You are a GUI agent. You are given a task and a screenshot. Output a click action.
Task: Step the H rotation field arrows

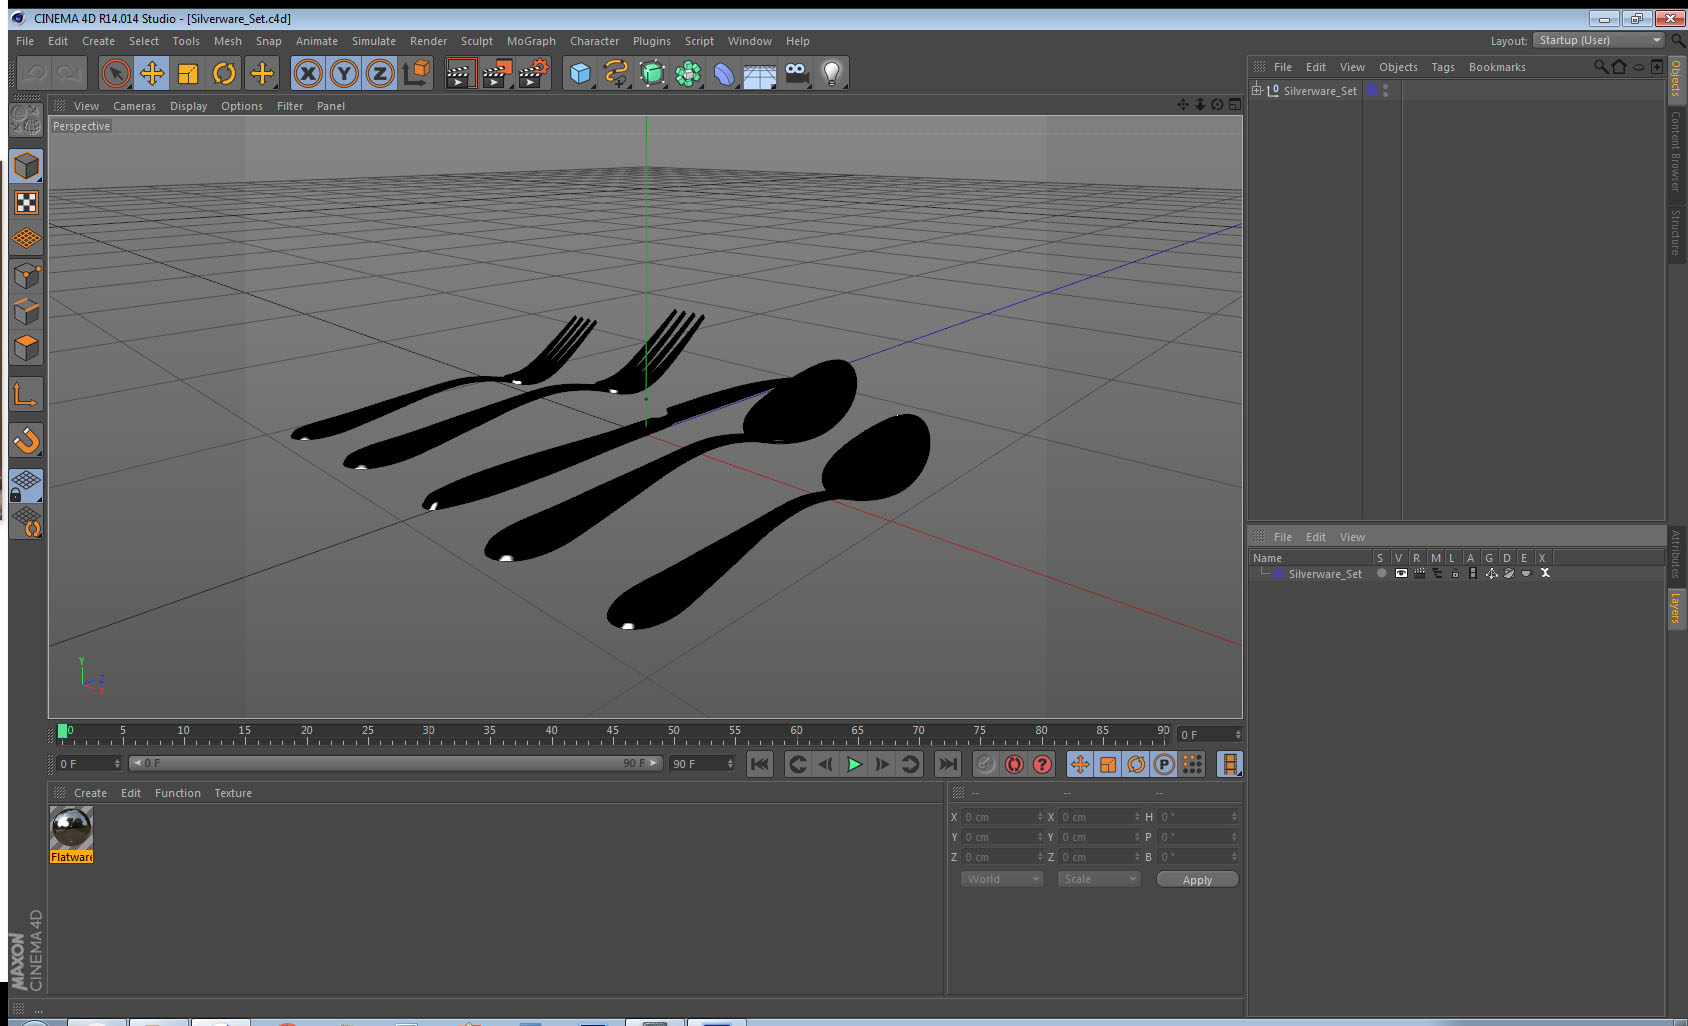[x=1235, y=817]
